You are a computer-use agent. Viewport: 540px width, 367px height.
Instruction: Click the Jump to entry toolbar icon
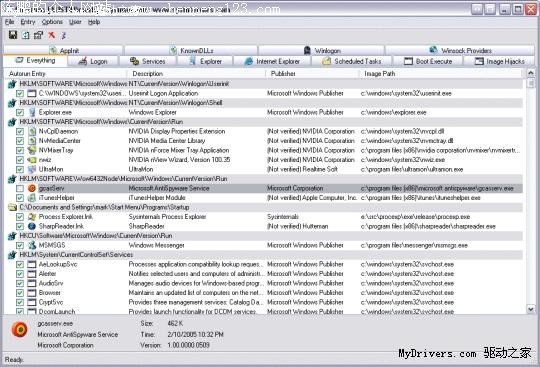(64, 35)
